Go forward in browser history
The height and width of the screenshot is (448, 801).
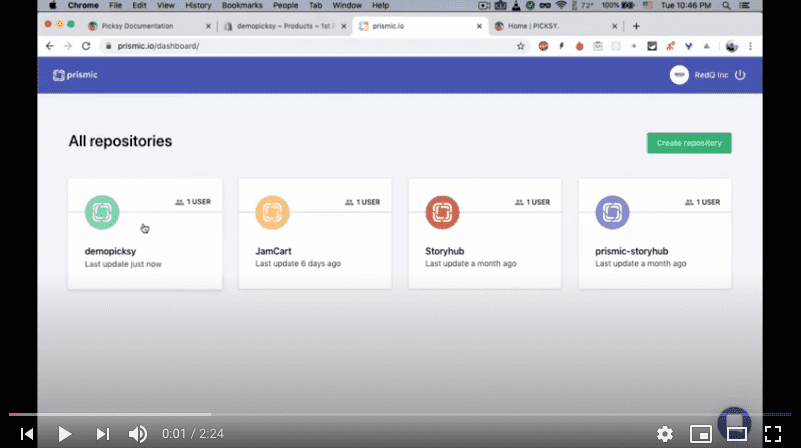pyautogui.click(x=68, y=46)
